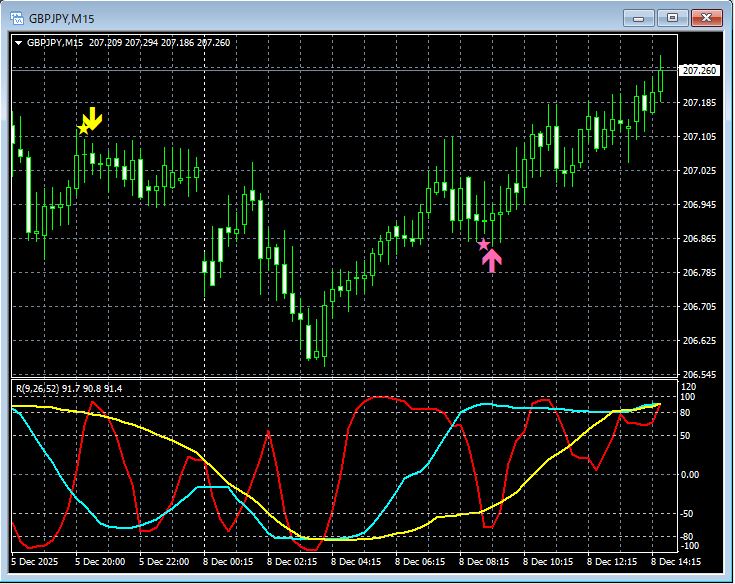Click the 5 Dec 20:00 time axis label
Viewport: 735px width, 584px height.
click(100, 562)
